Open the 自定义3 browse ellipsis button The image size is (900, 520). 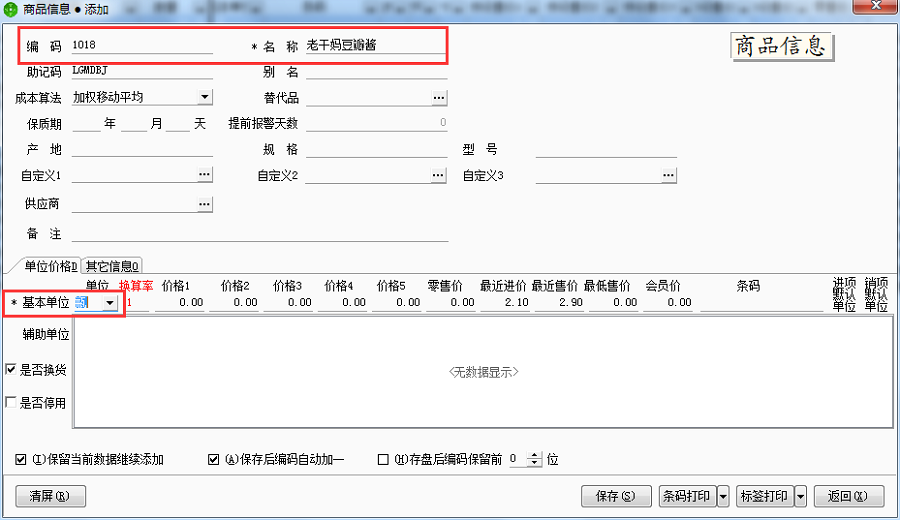tap(668, 175)
